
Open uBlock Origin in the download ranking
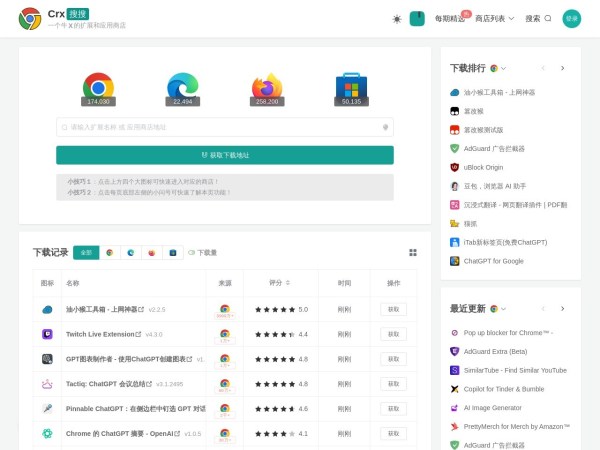point(483,167)
